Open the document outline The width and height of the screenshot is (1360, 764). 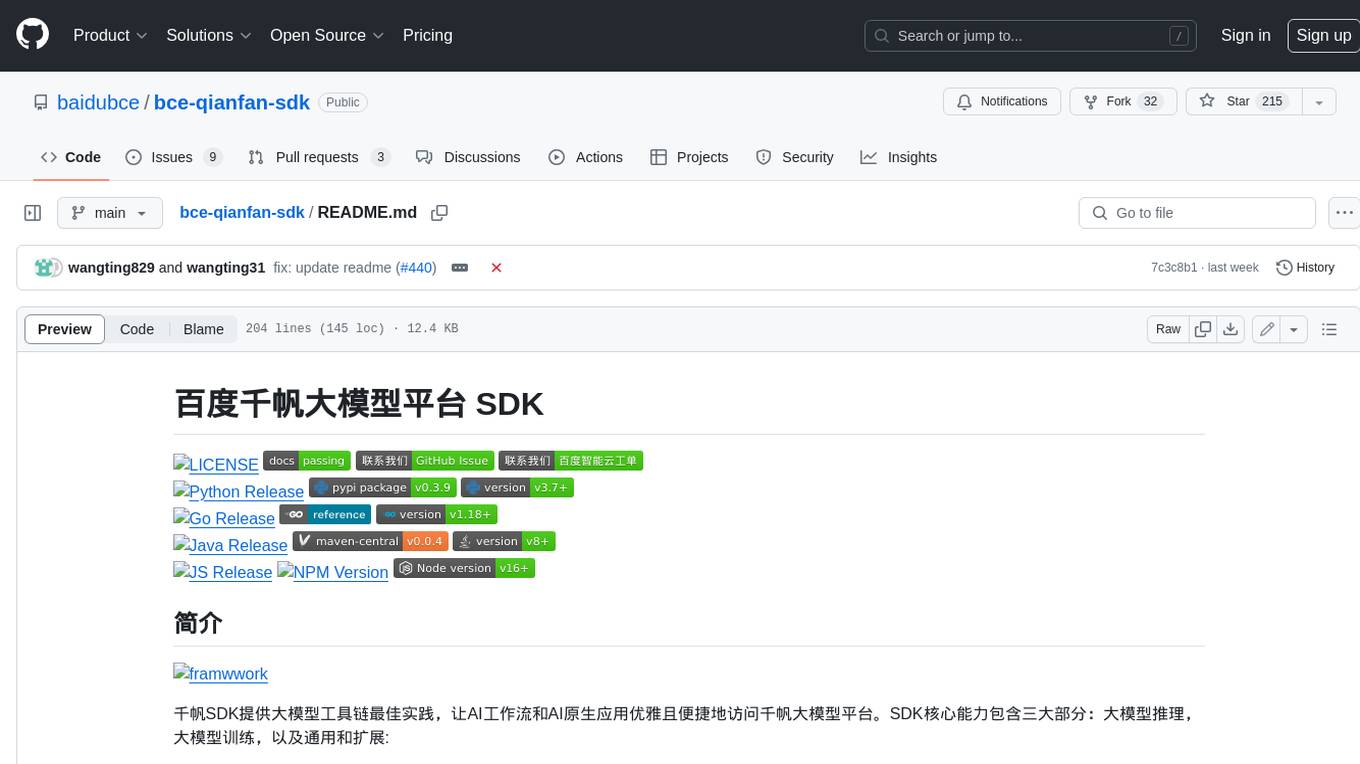1329,329
